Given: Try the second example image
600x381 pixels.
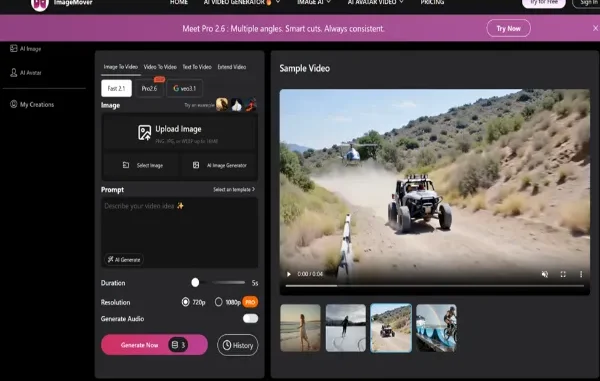Looking at the screenshot, I should [236, 104].
